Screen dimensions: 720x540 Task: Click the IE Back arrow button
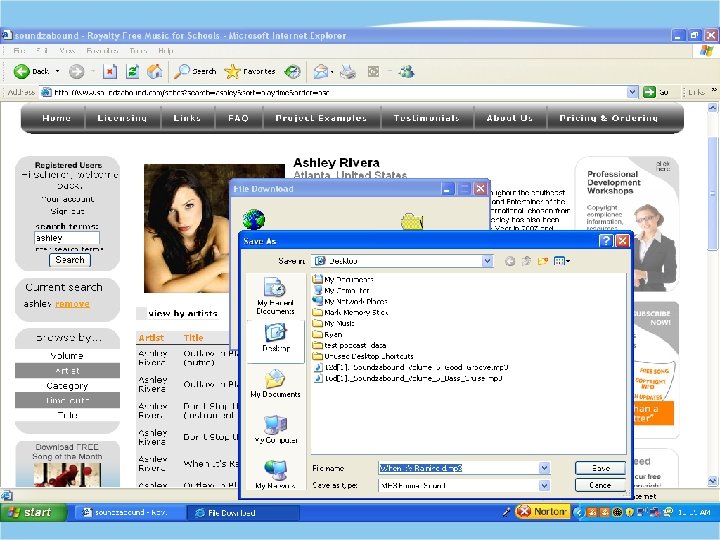pyautogui.click(x=21, y=71)
